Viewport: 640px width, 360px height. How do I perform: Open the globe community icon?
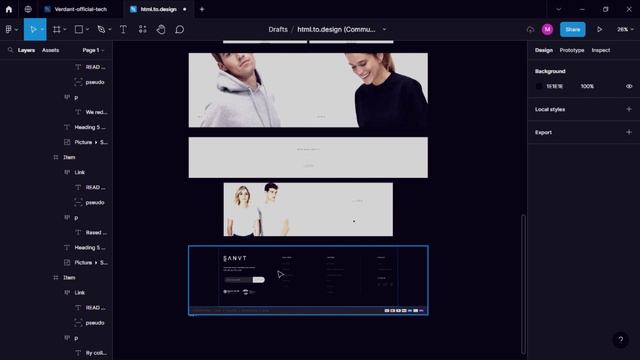tap(28, 9)
